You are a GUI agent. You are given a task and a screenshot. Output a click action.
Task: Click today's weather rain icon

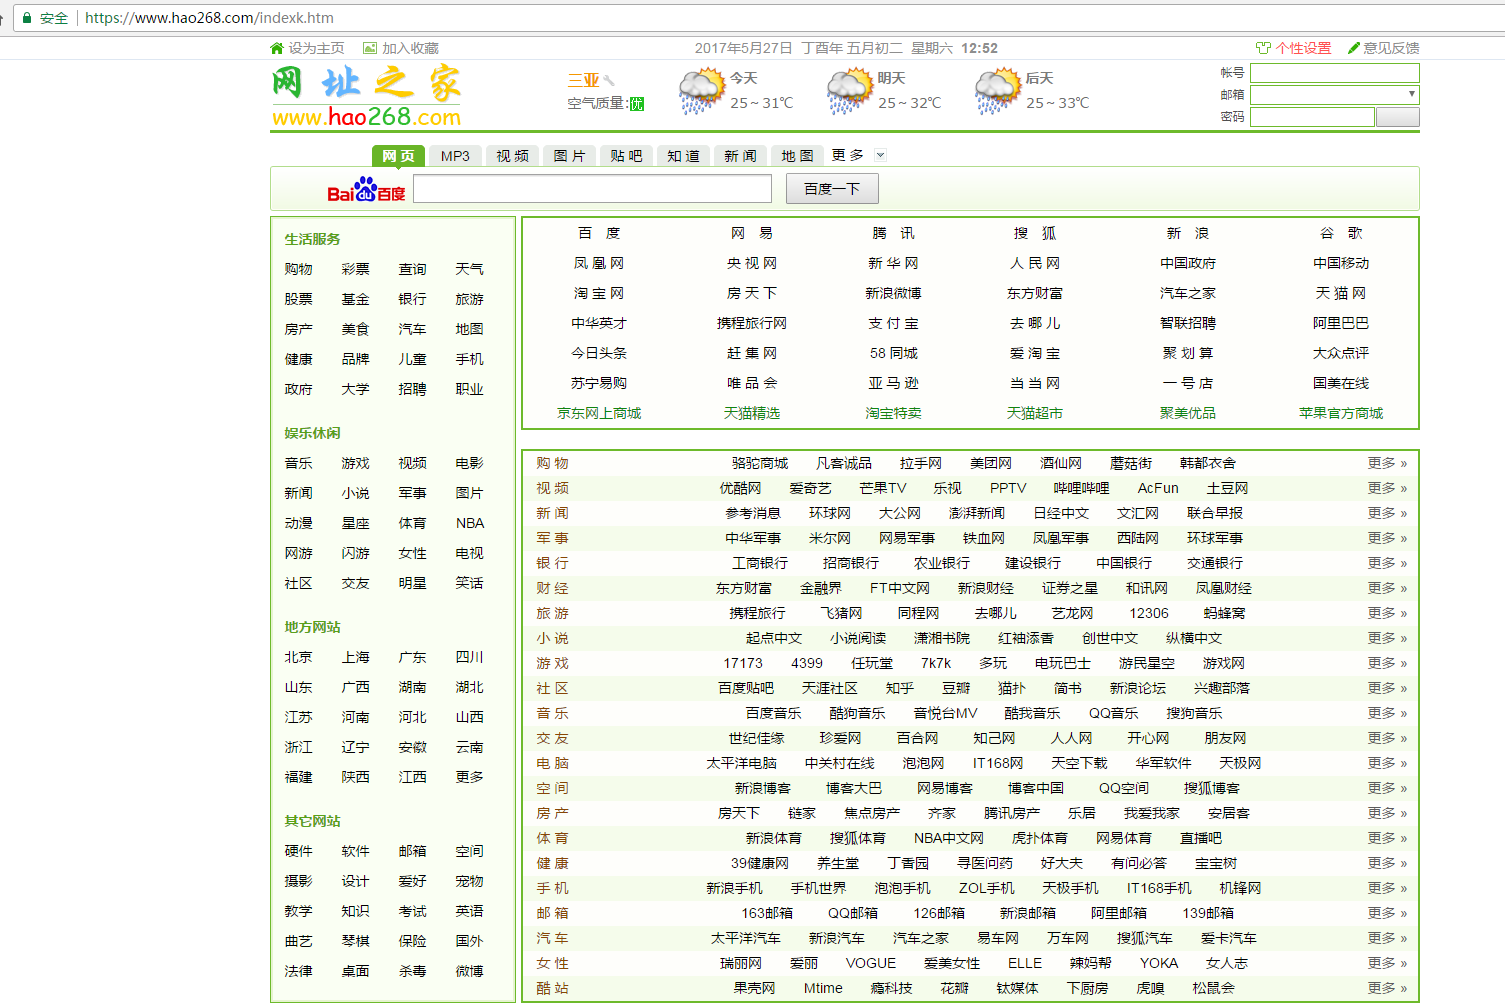click(x=701, y=91)
